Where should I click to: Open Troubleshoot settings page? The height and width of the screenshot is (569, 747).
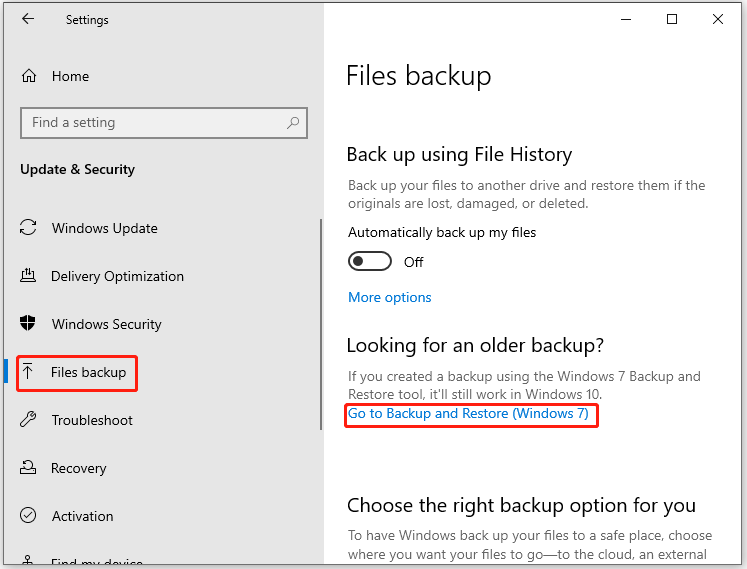pos(92,420)
